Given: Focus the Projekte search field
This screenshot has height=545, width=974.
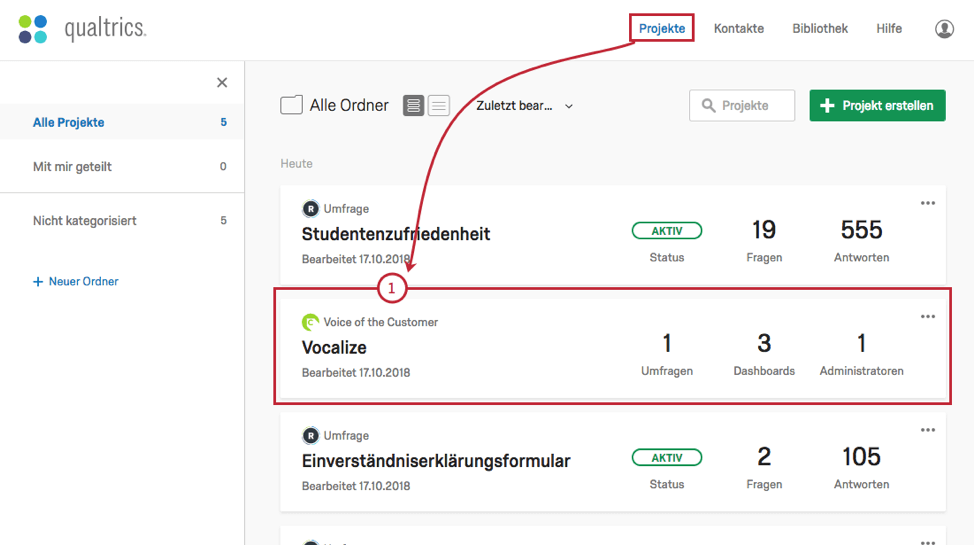Looking at the screenshot, I should pos(742,106).
